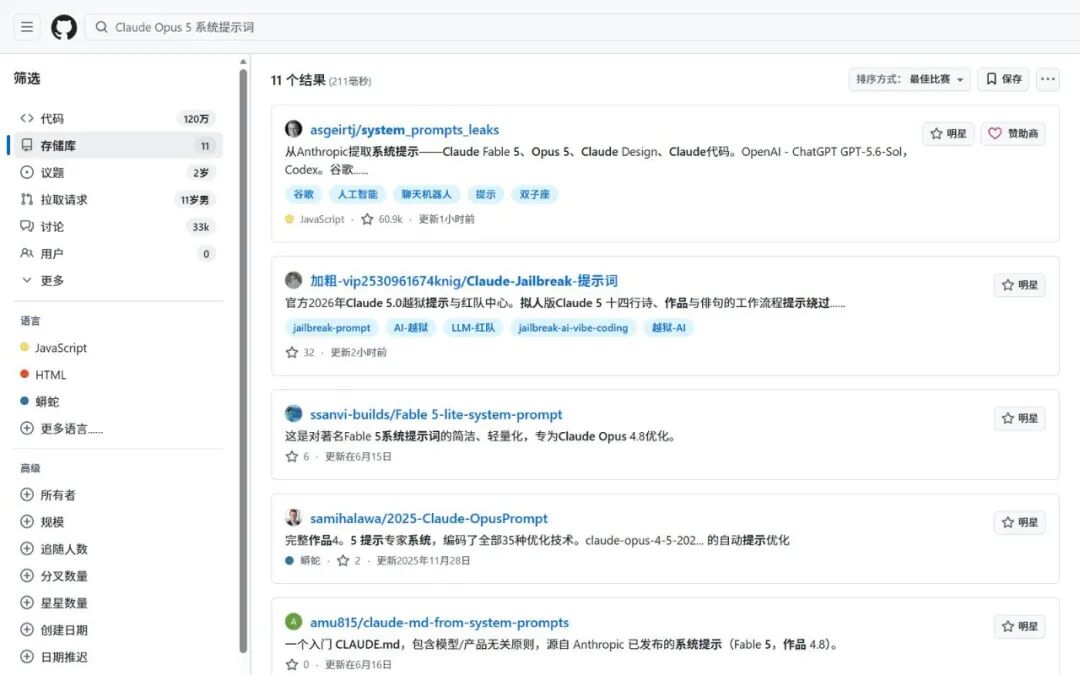Open the three-dot more options menu
The height and width of the screenshot is (675, 1080).
pos(1048,79)
